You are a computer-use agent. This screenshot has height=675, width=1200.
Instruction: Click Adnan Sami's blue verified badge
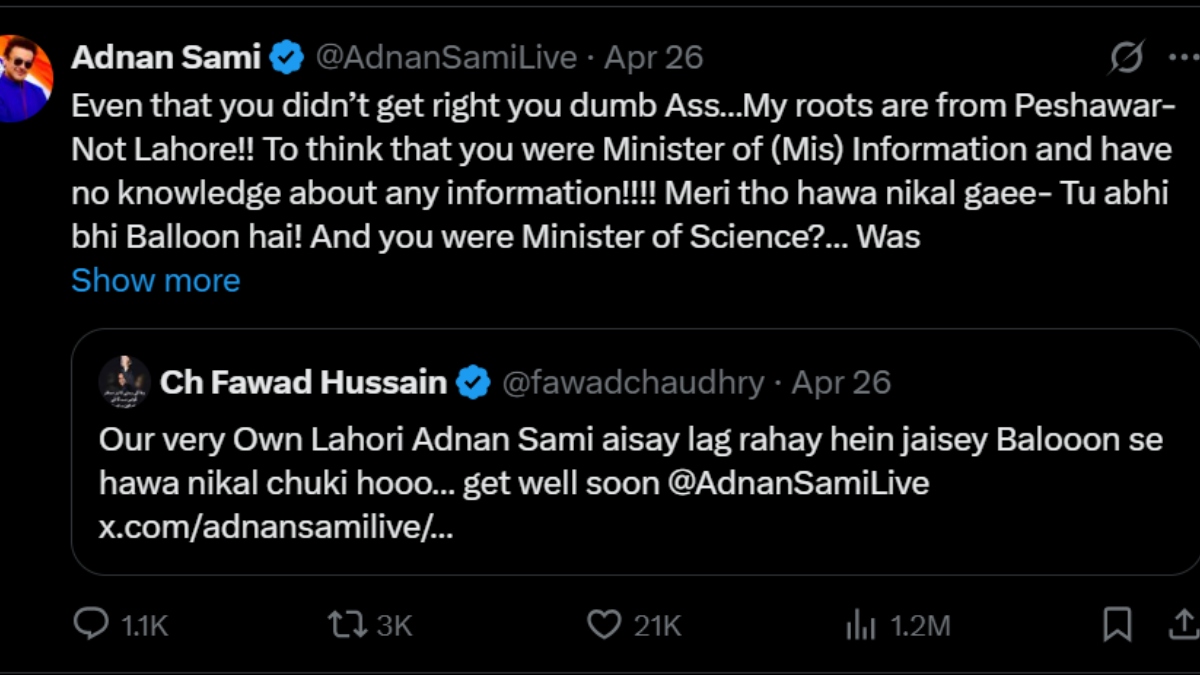(x=288, y=58)
